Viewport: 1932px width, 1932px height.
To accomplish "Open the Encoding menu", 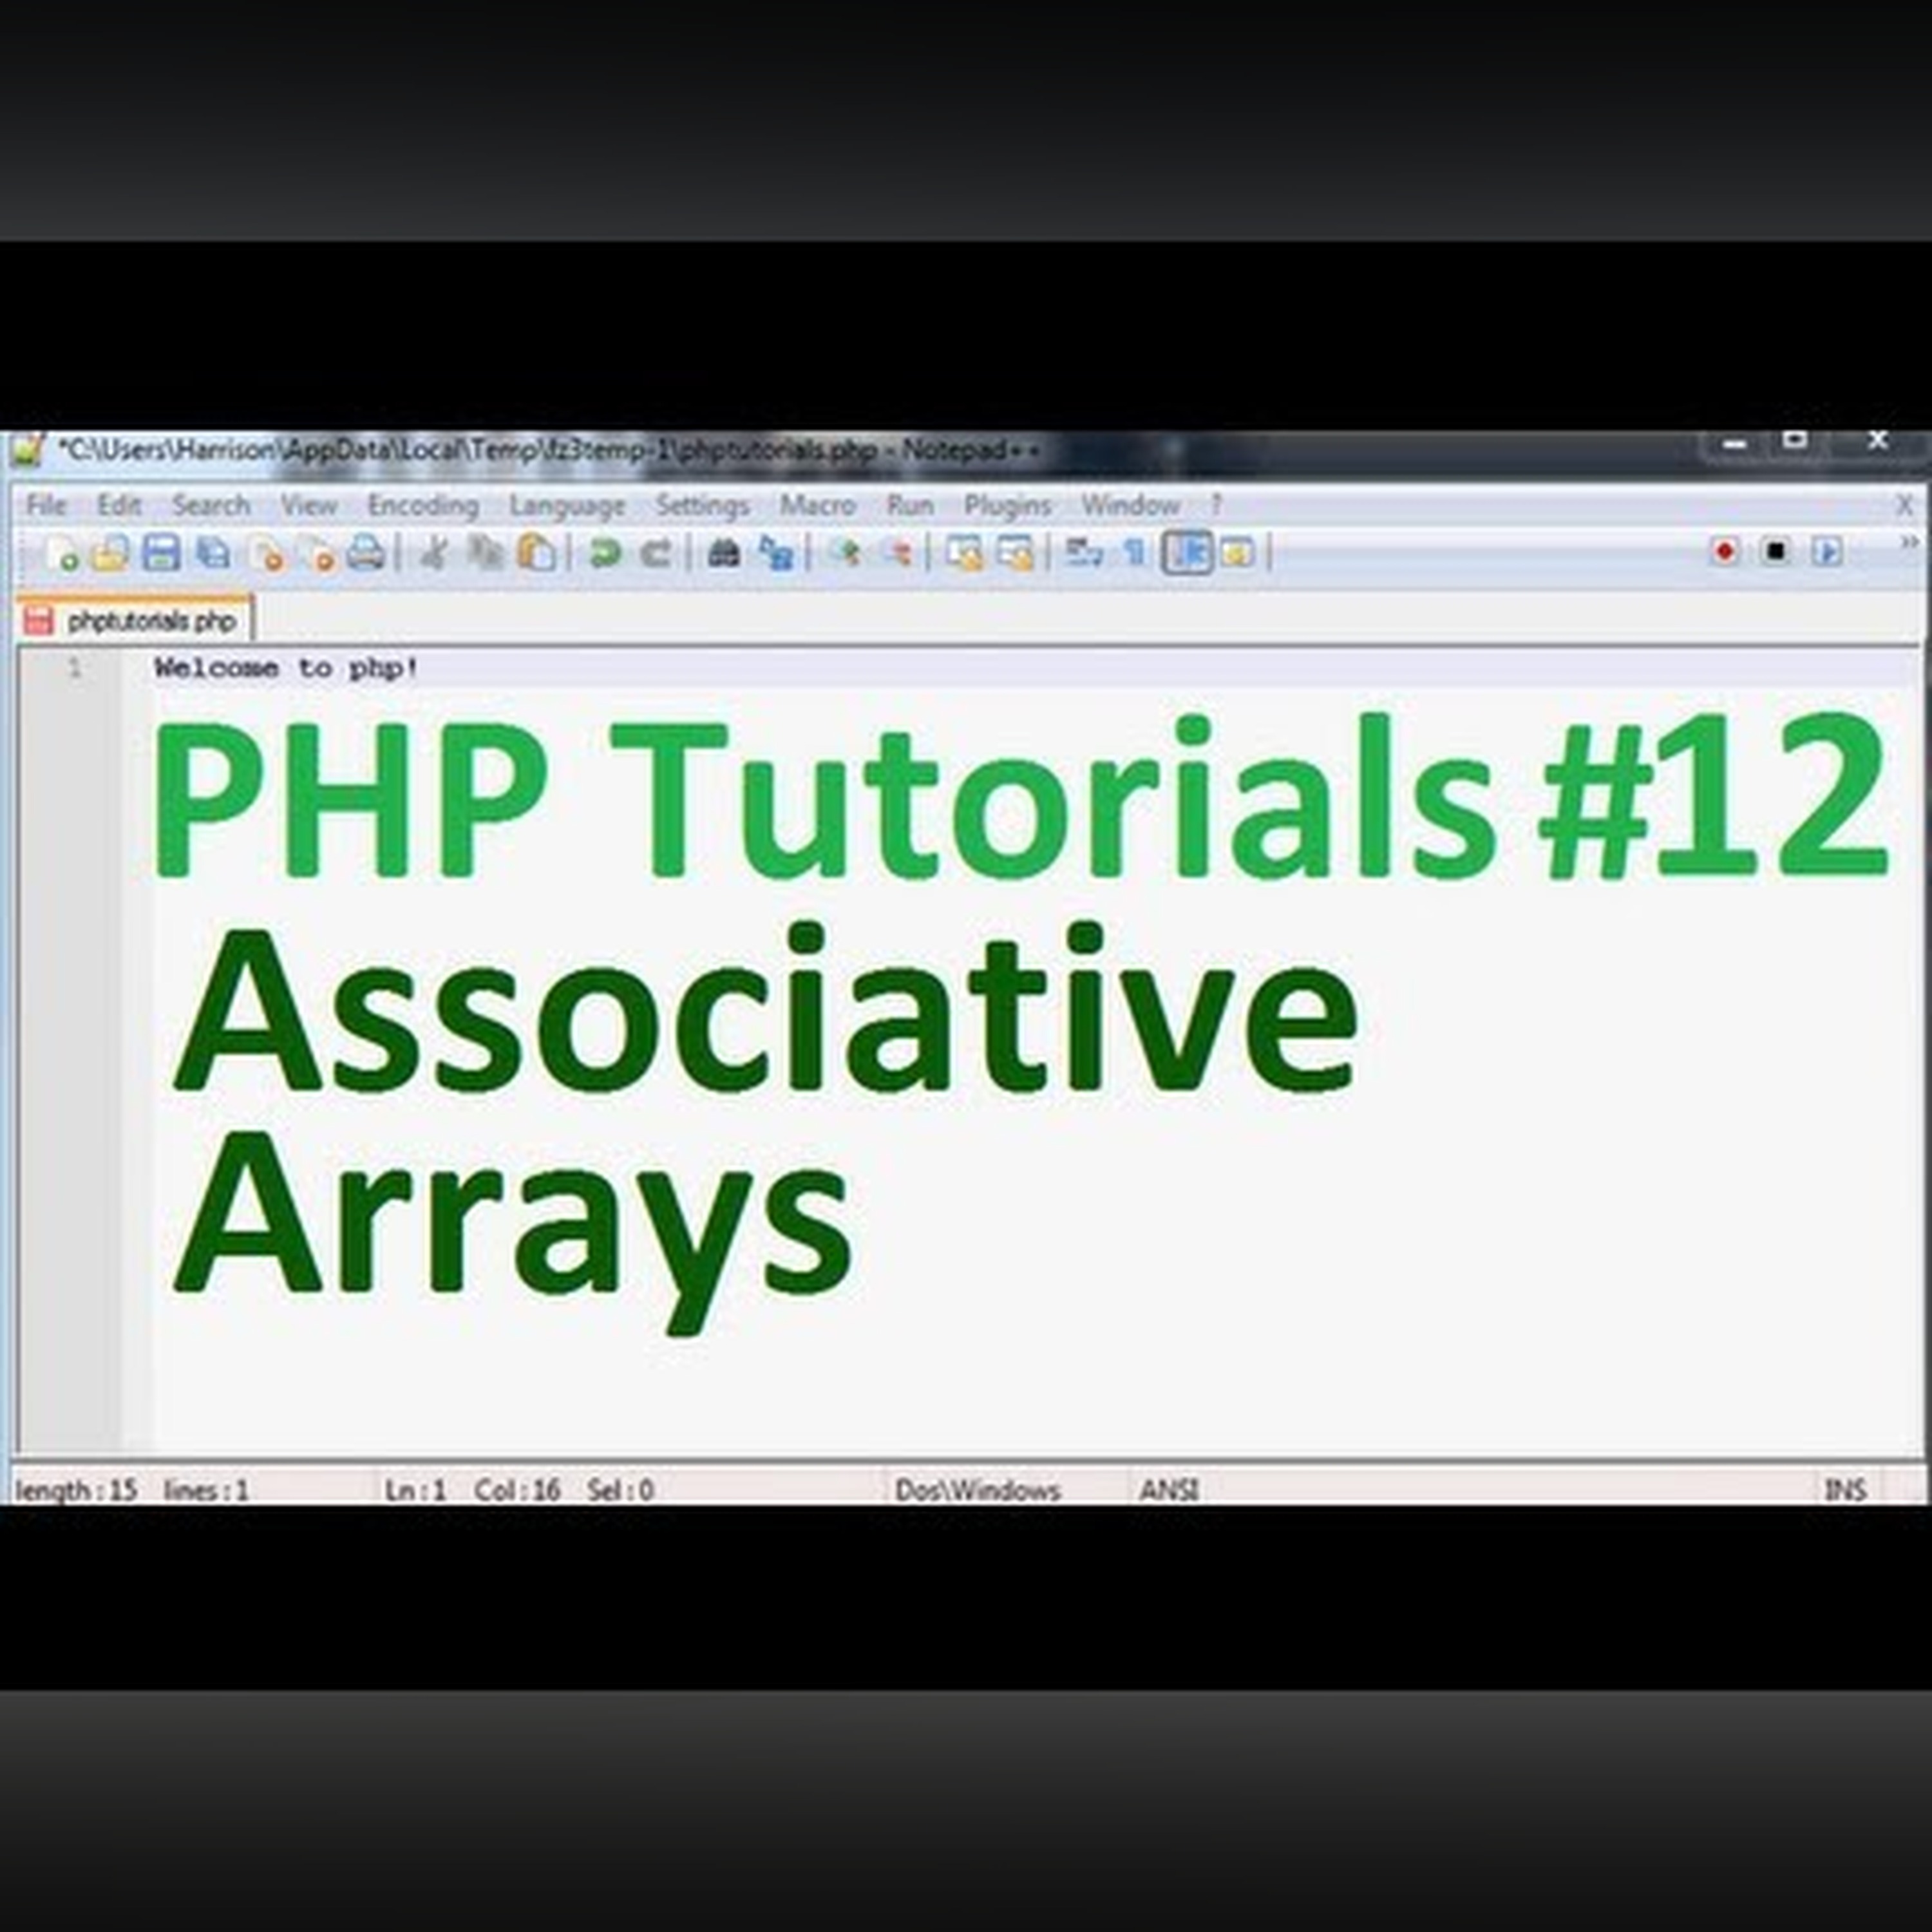I will tap(423, 505).
